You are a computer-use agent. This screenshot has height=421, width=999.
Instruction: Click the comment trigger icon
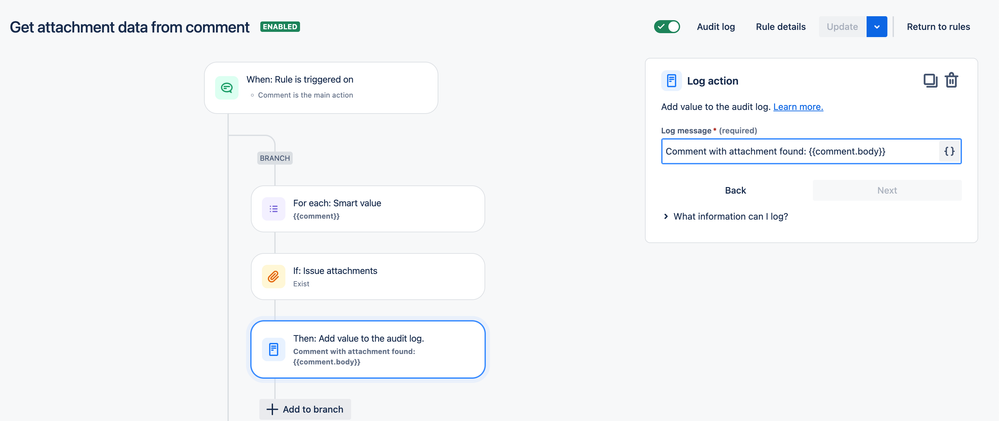point(227,88)
